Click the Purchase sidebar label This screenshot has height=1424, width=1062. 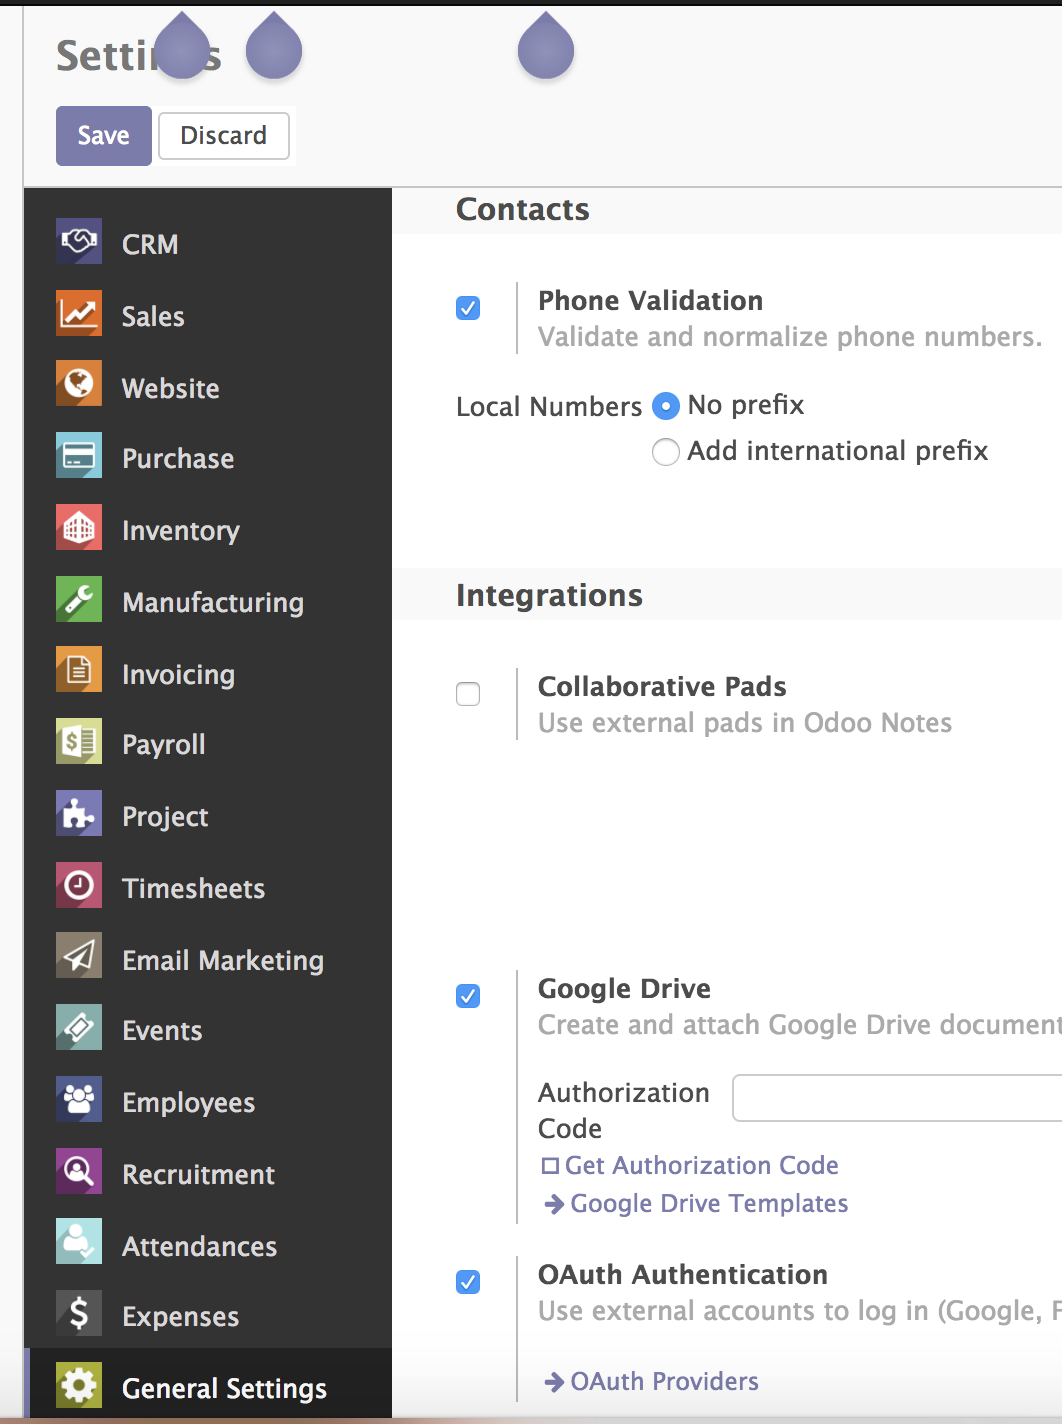[178, 459]
